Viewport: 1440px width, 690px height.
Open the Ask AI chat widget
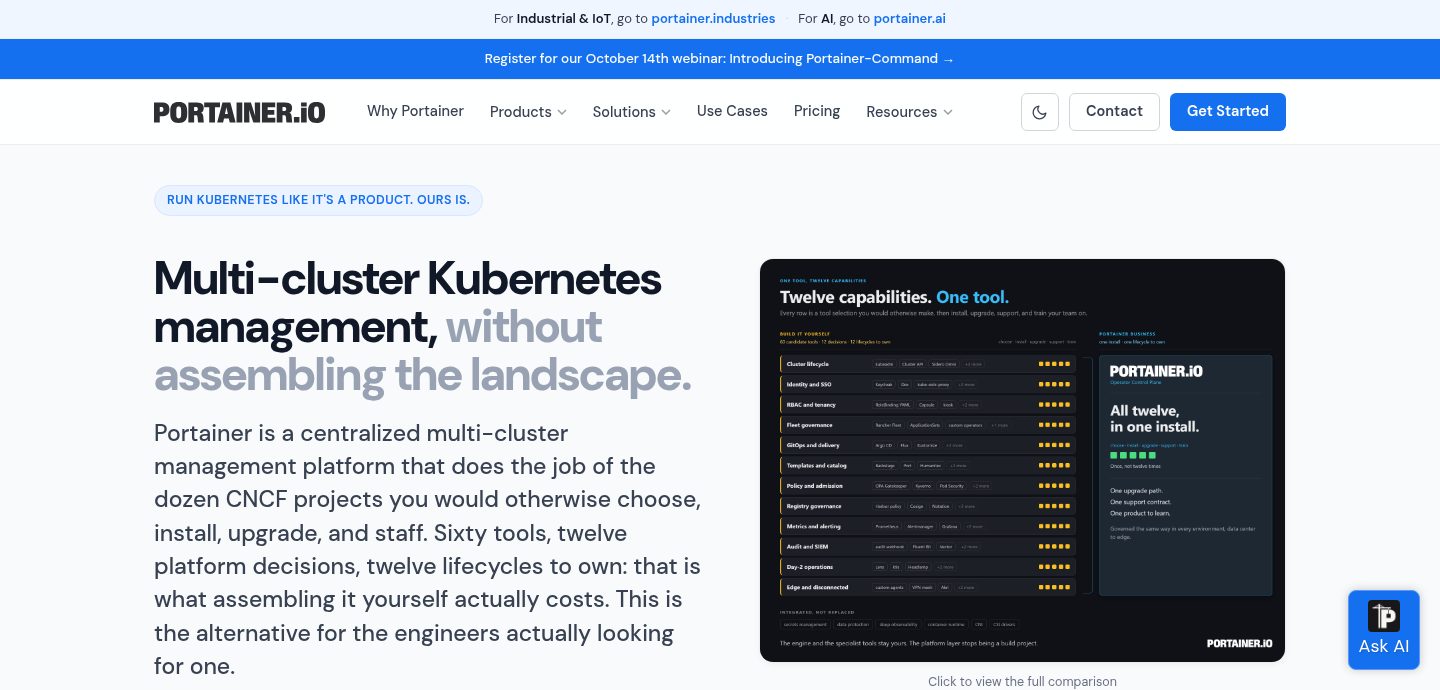[x=1384, y=630]
